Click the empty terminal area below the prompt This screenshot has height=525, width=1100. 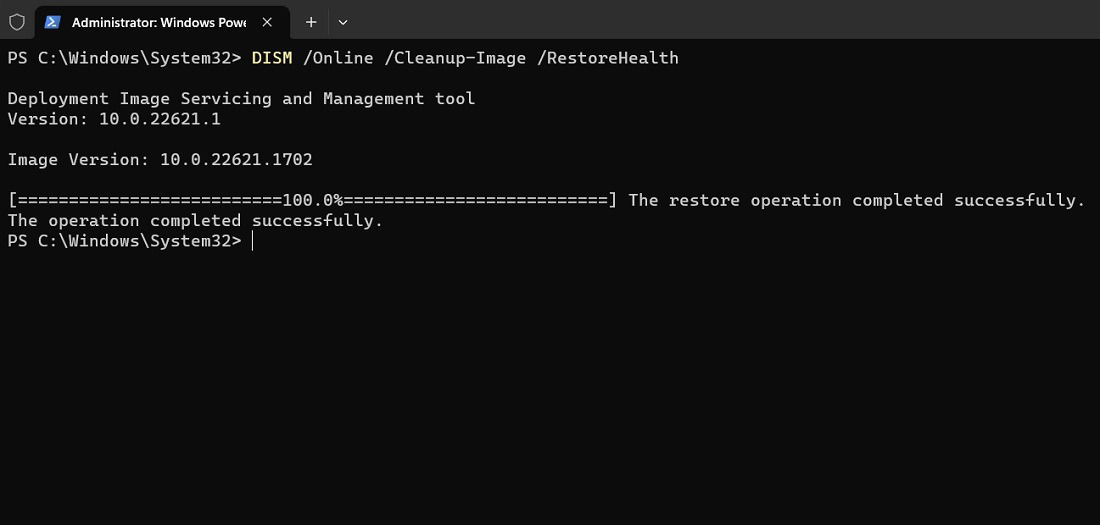point(550,386)
